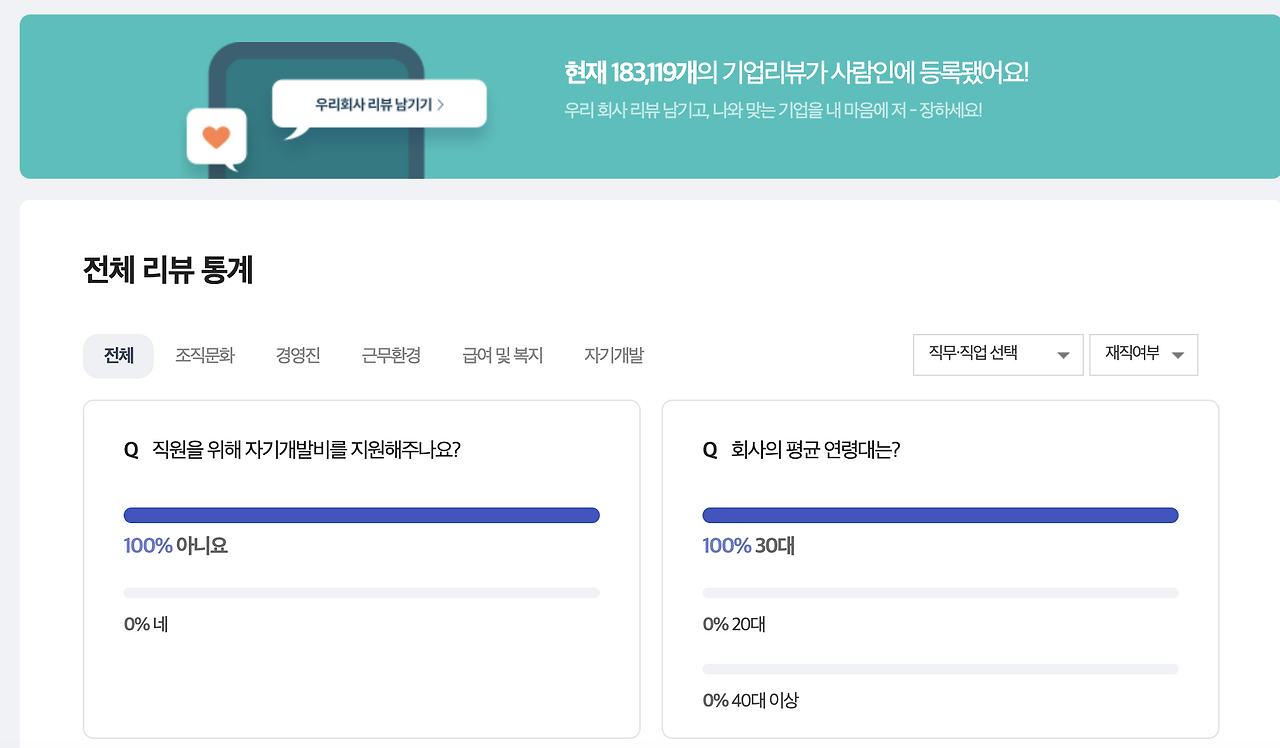Click the Q icon beside 평균 연령대 question

pyautogui.click(x=710, y=450)
